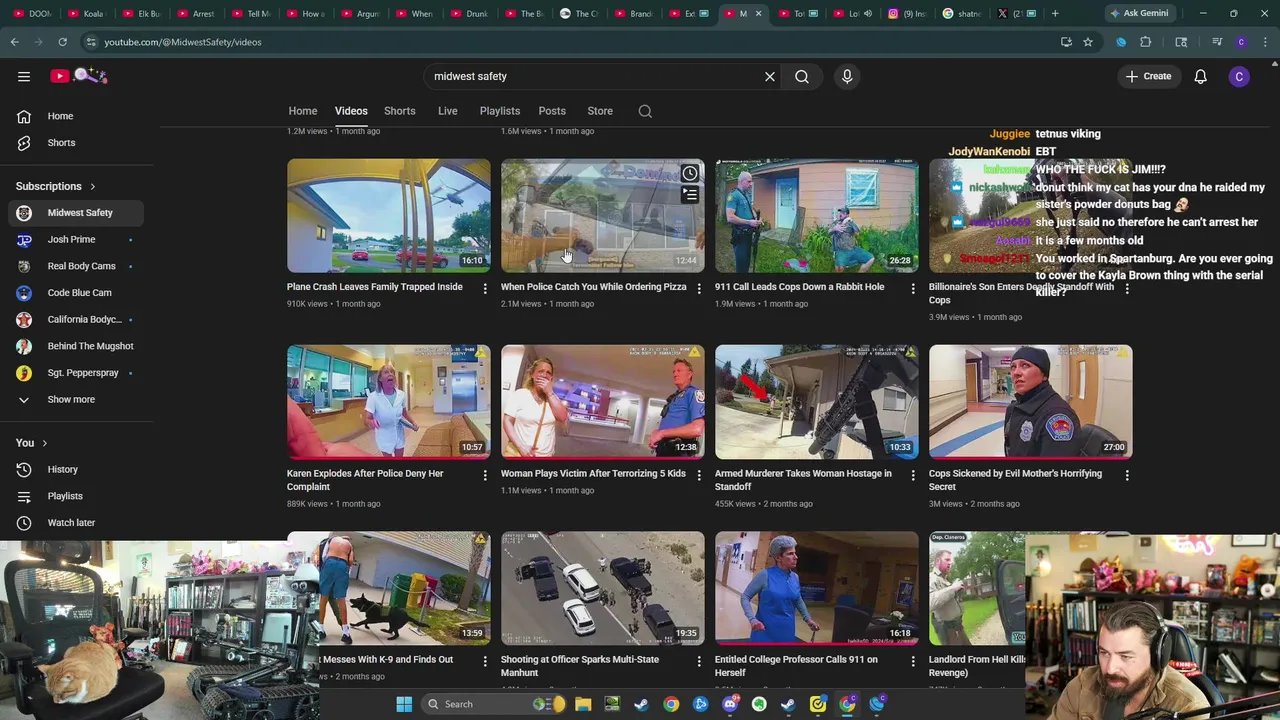
Task: Open options menu for Woman Plays Victim video
Action: click(x=699, y=475)
